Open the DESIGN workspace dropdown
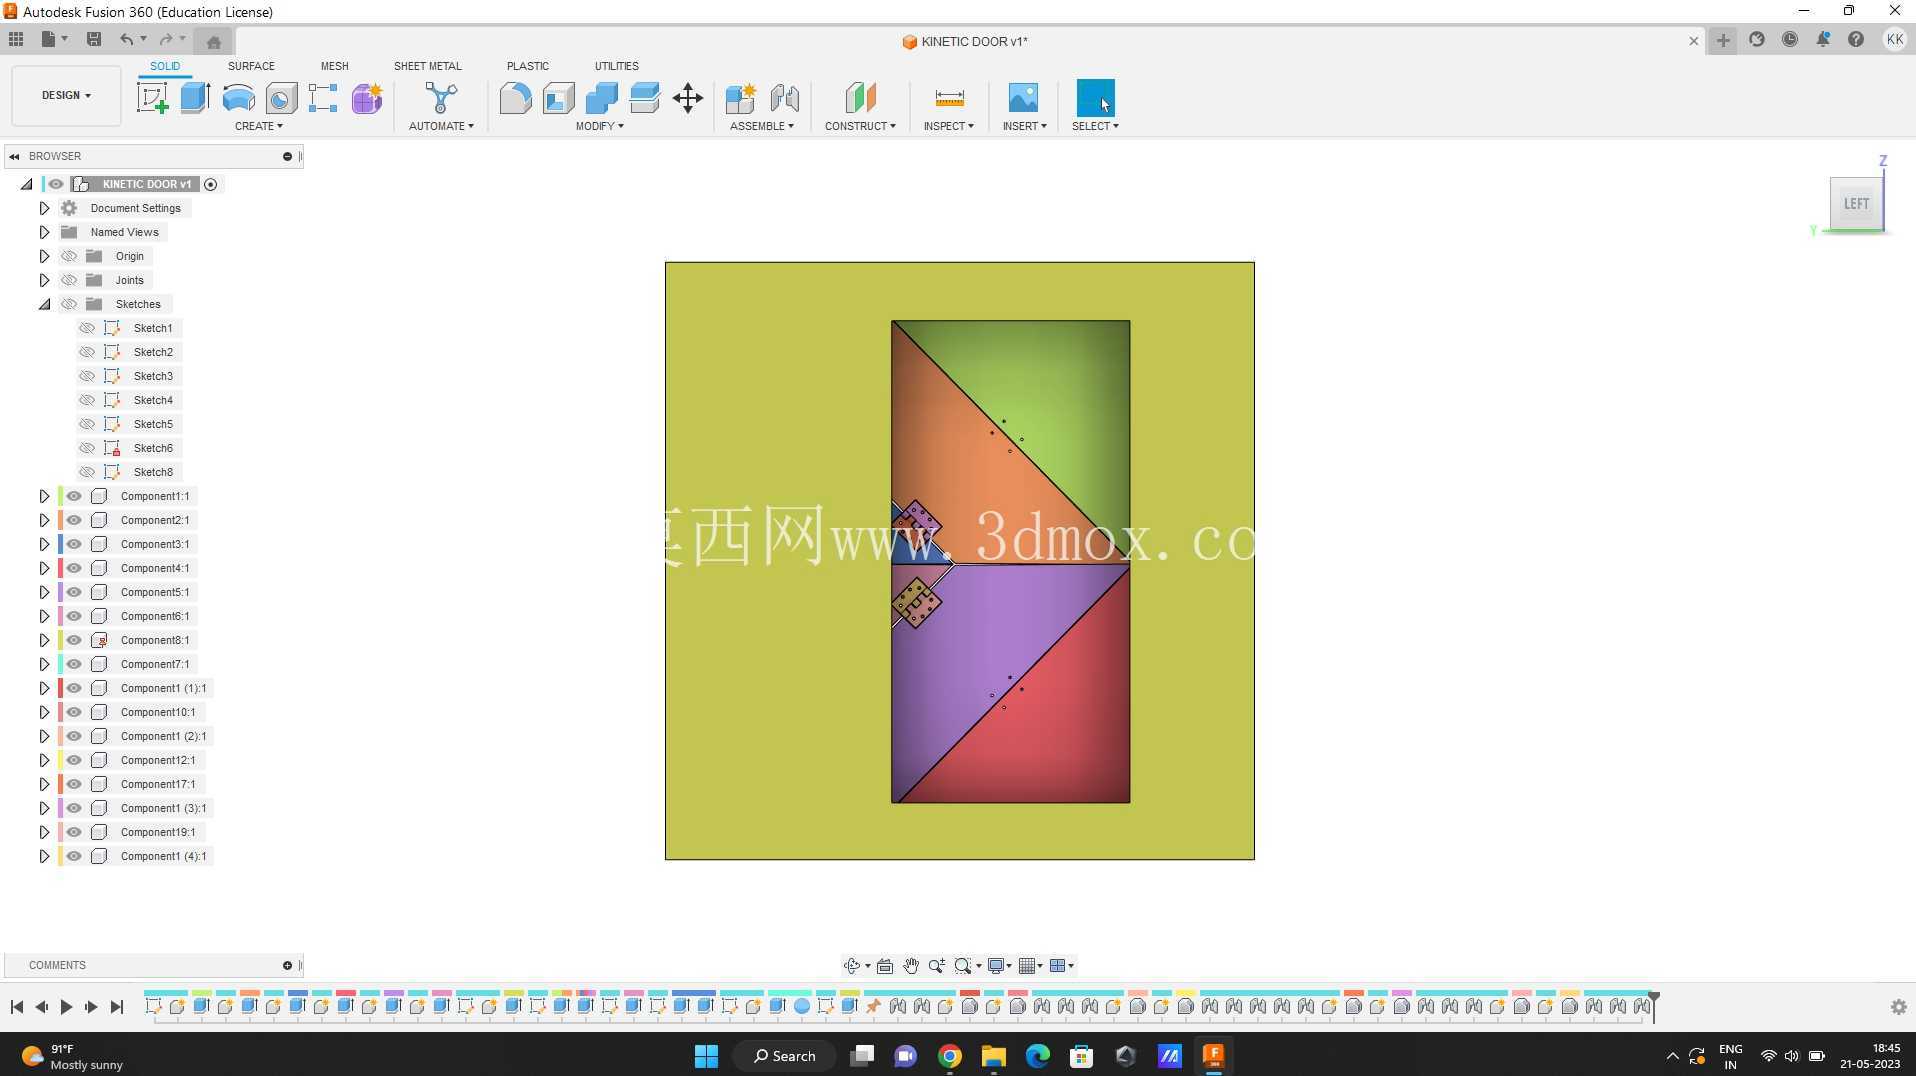The width and height of the screenshot is (1916, 1076). point(66,95)
